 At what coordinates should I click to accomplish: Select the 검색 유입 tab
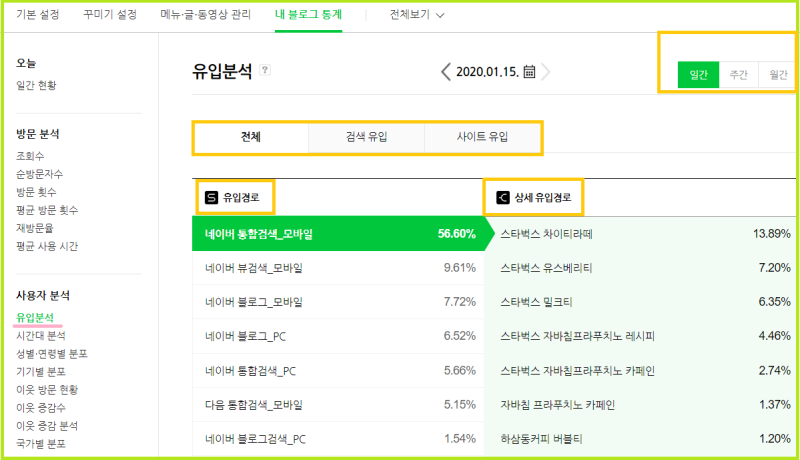coord(366,137)
